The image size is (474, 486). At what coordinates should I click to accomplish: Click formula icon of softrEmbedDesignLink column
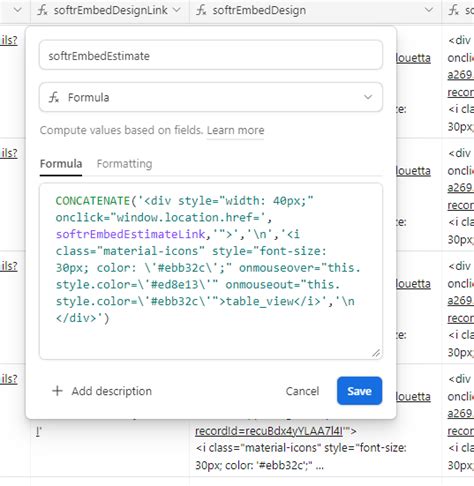point(42,10)
